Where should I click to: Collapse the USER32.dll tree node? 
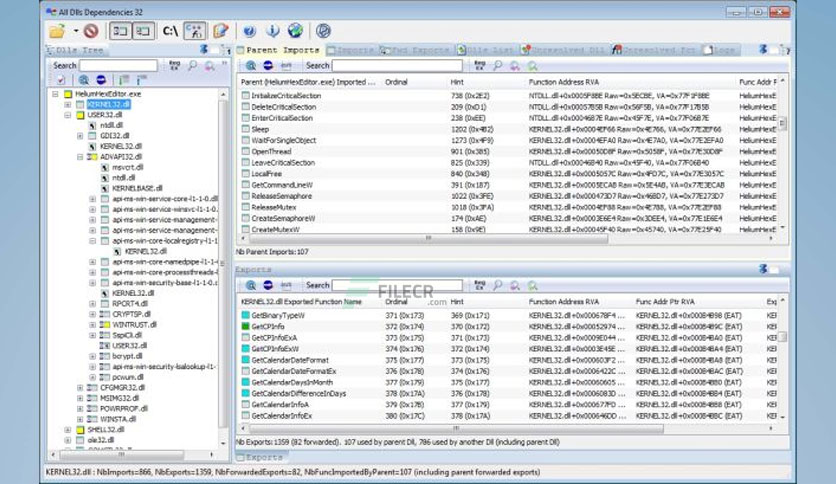[x=68, y=115]
